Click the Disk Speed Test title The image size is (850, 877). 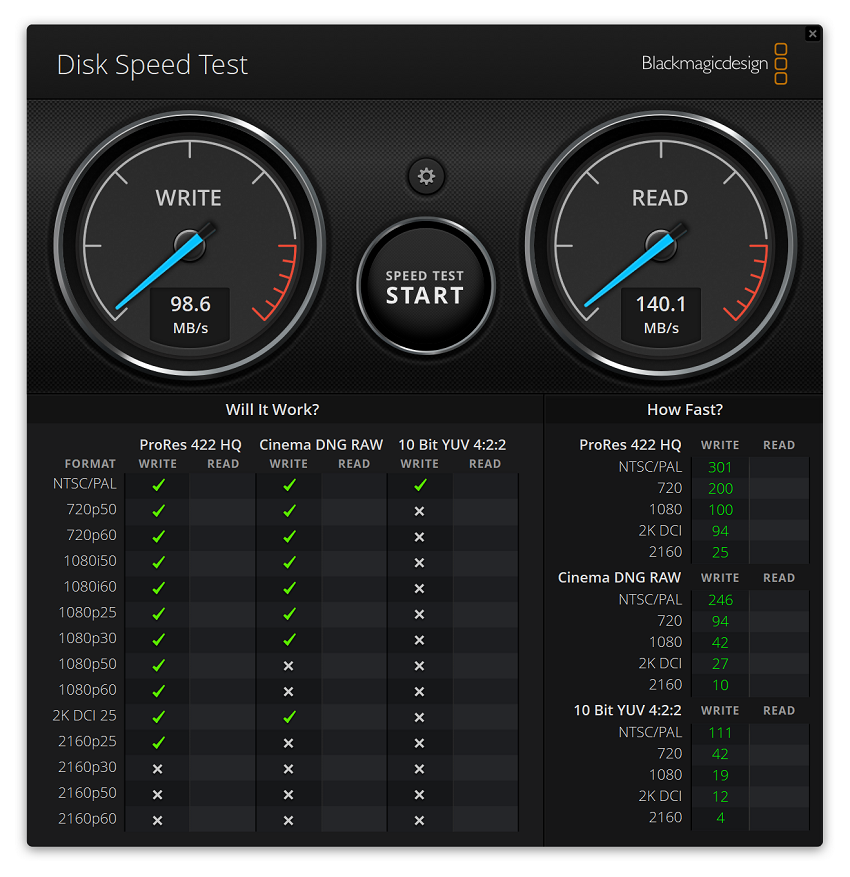tap(152, 65)
